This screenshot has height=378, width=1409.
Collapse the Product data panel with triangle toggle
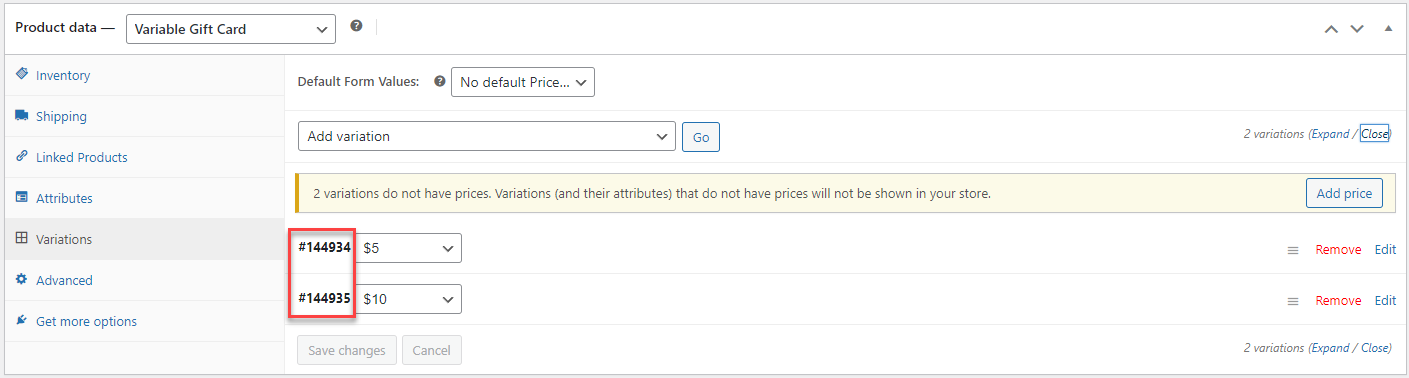click(x=1388, y=29)
